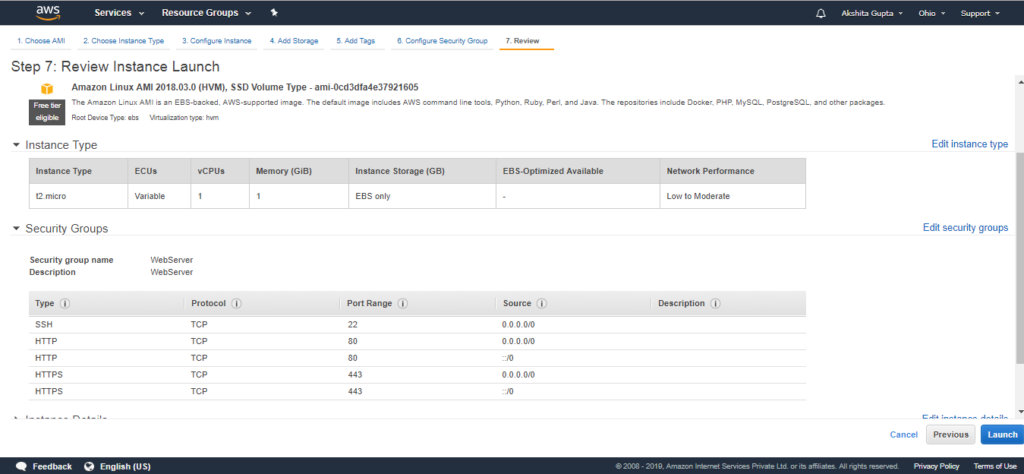Click the Previous button
The height and width of the screenshot is (474, 1024).
pyautogui.click(x=950, y=435)
